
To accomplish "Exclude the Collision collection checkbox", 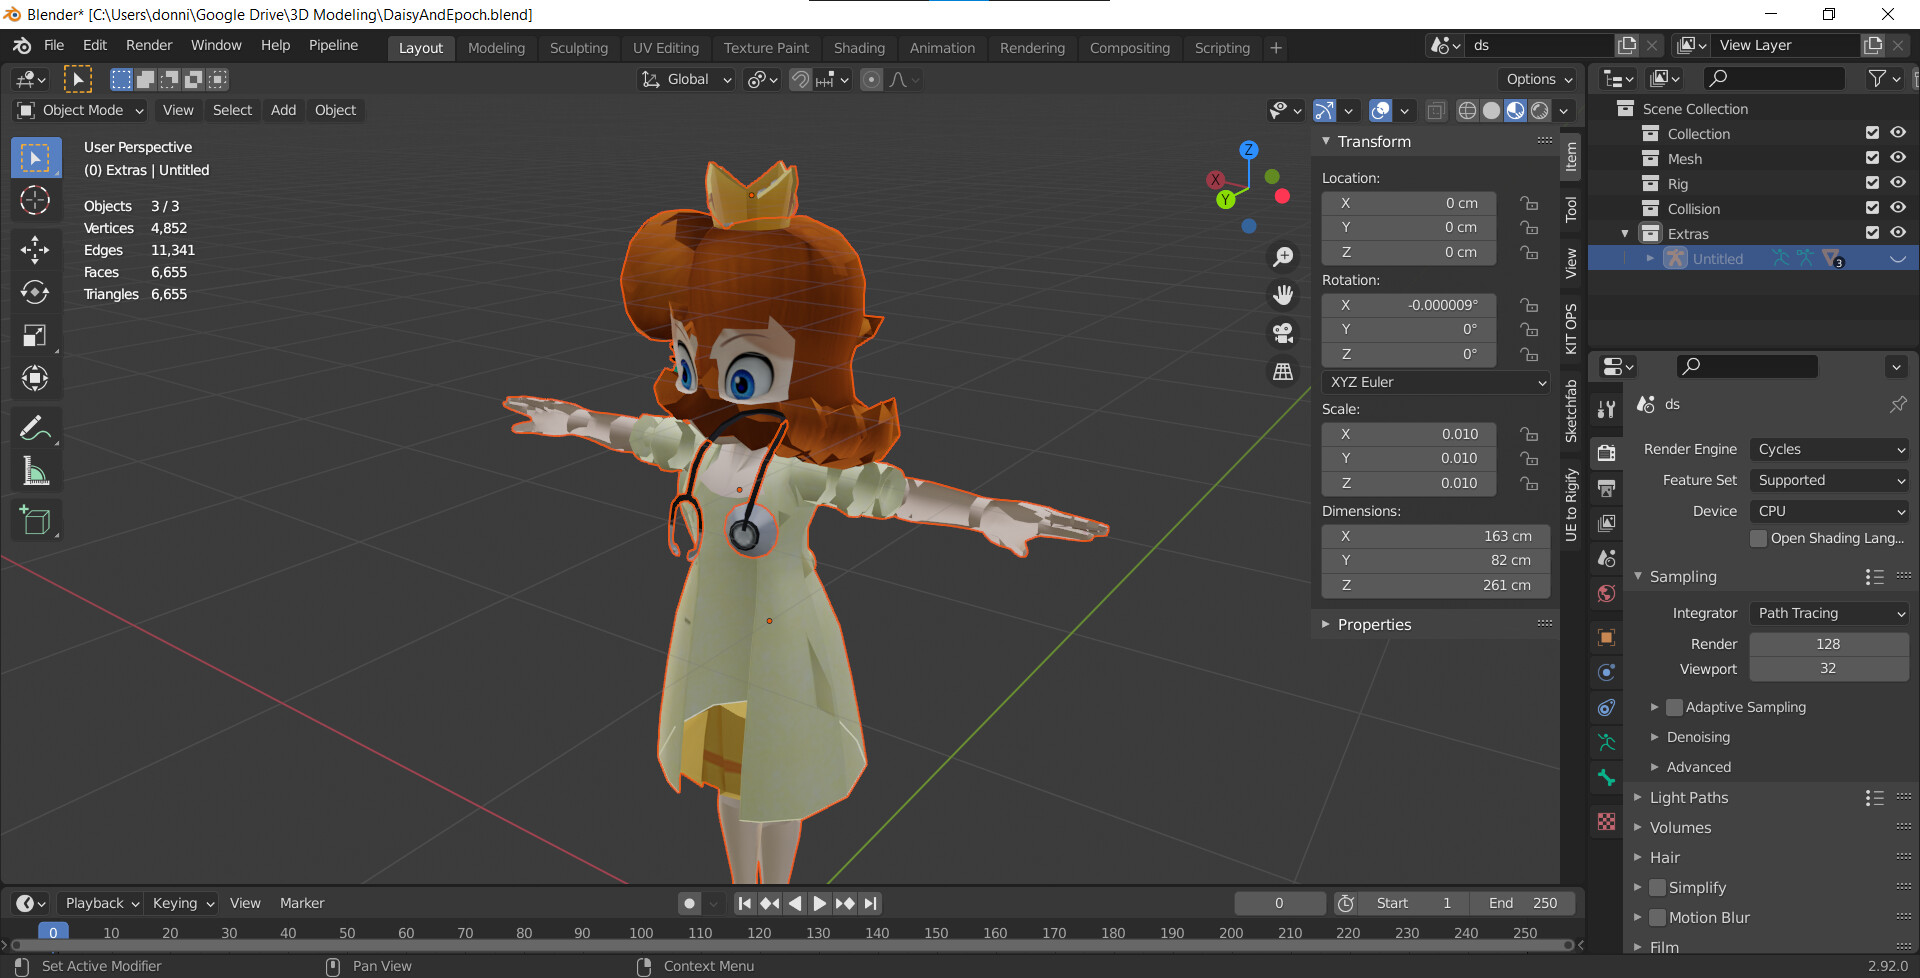I will point(1872,208).
